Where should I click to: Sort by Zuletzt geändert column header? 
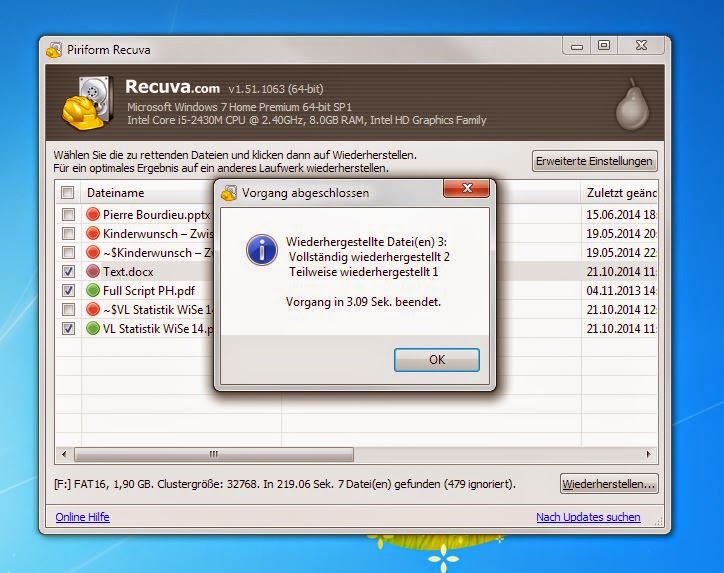point(619,193)
